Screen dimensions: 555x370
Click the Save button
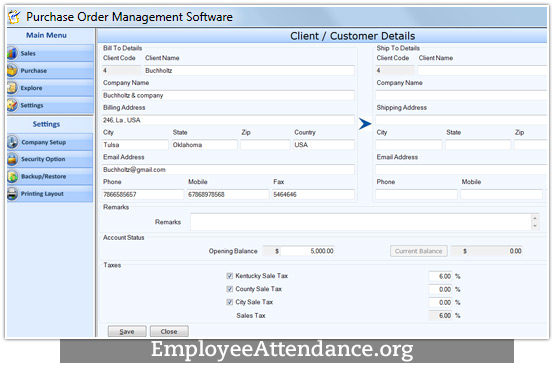[127, 331]
